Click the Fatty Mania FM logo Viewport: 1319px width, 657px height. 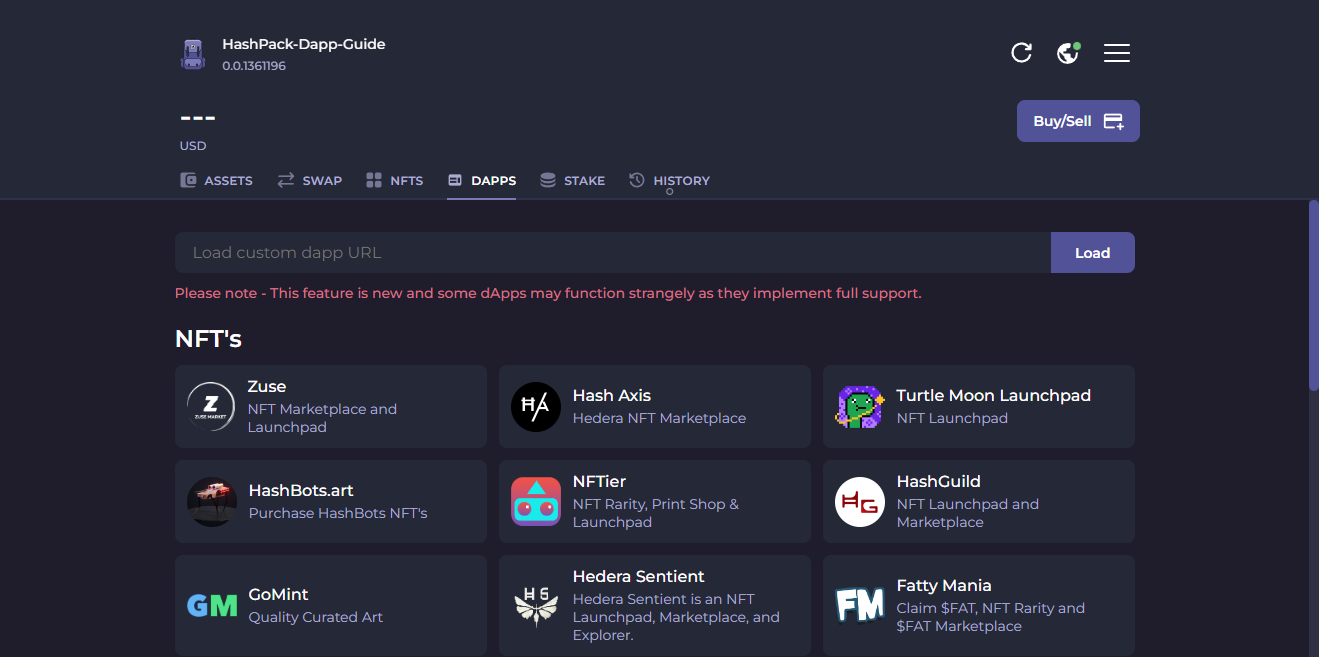click(x=860, y=605)
